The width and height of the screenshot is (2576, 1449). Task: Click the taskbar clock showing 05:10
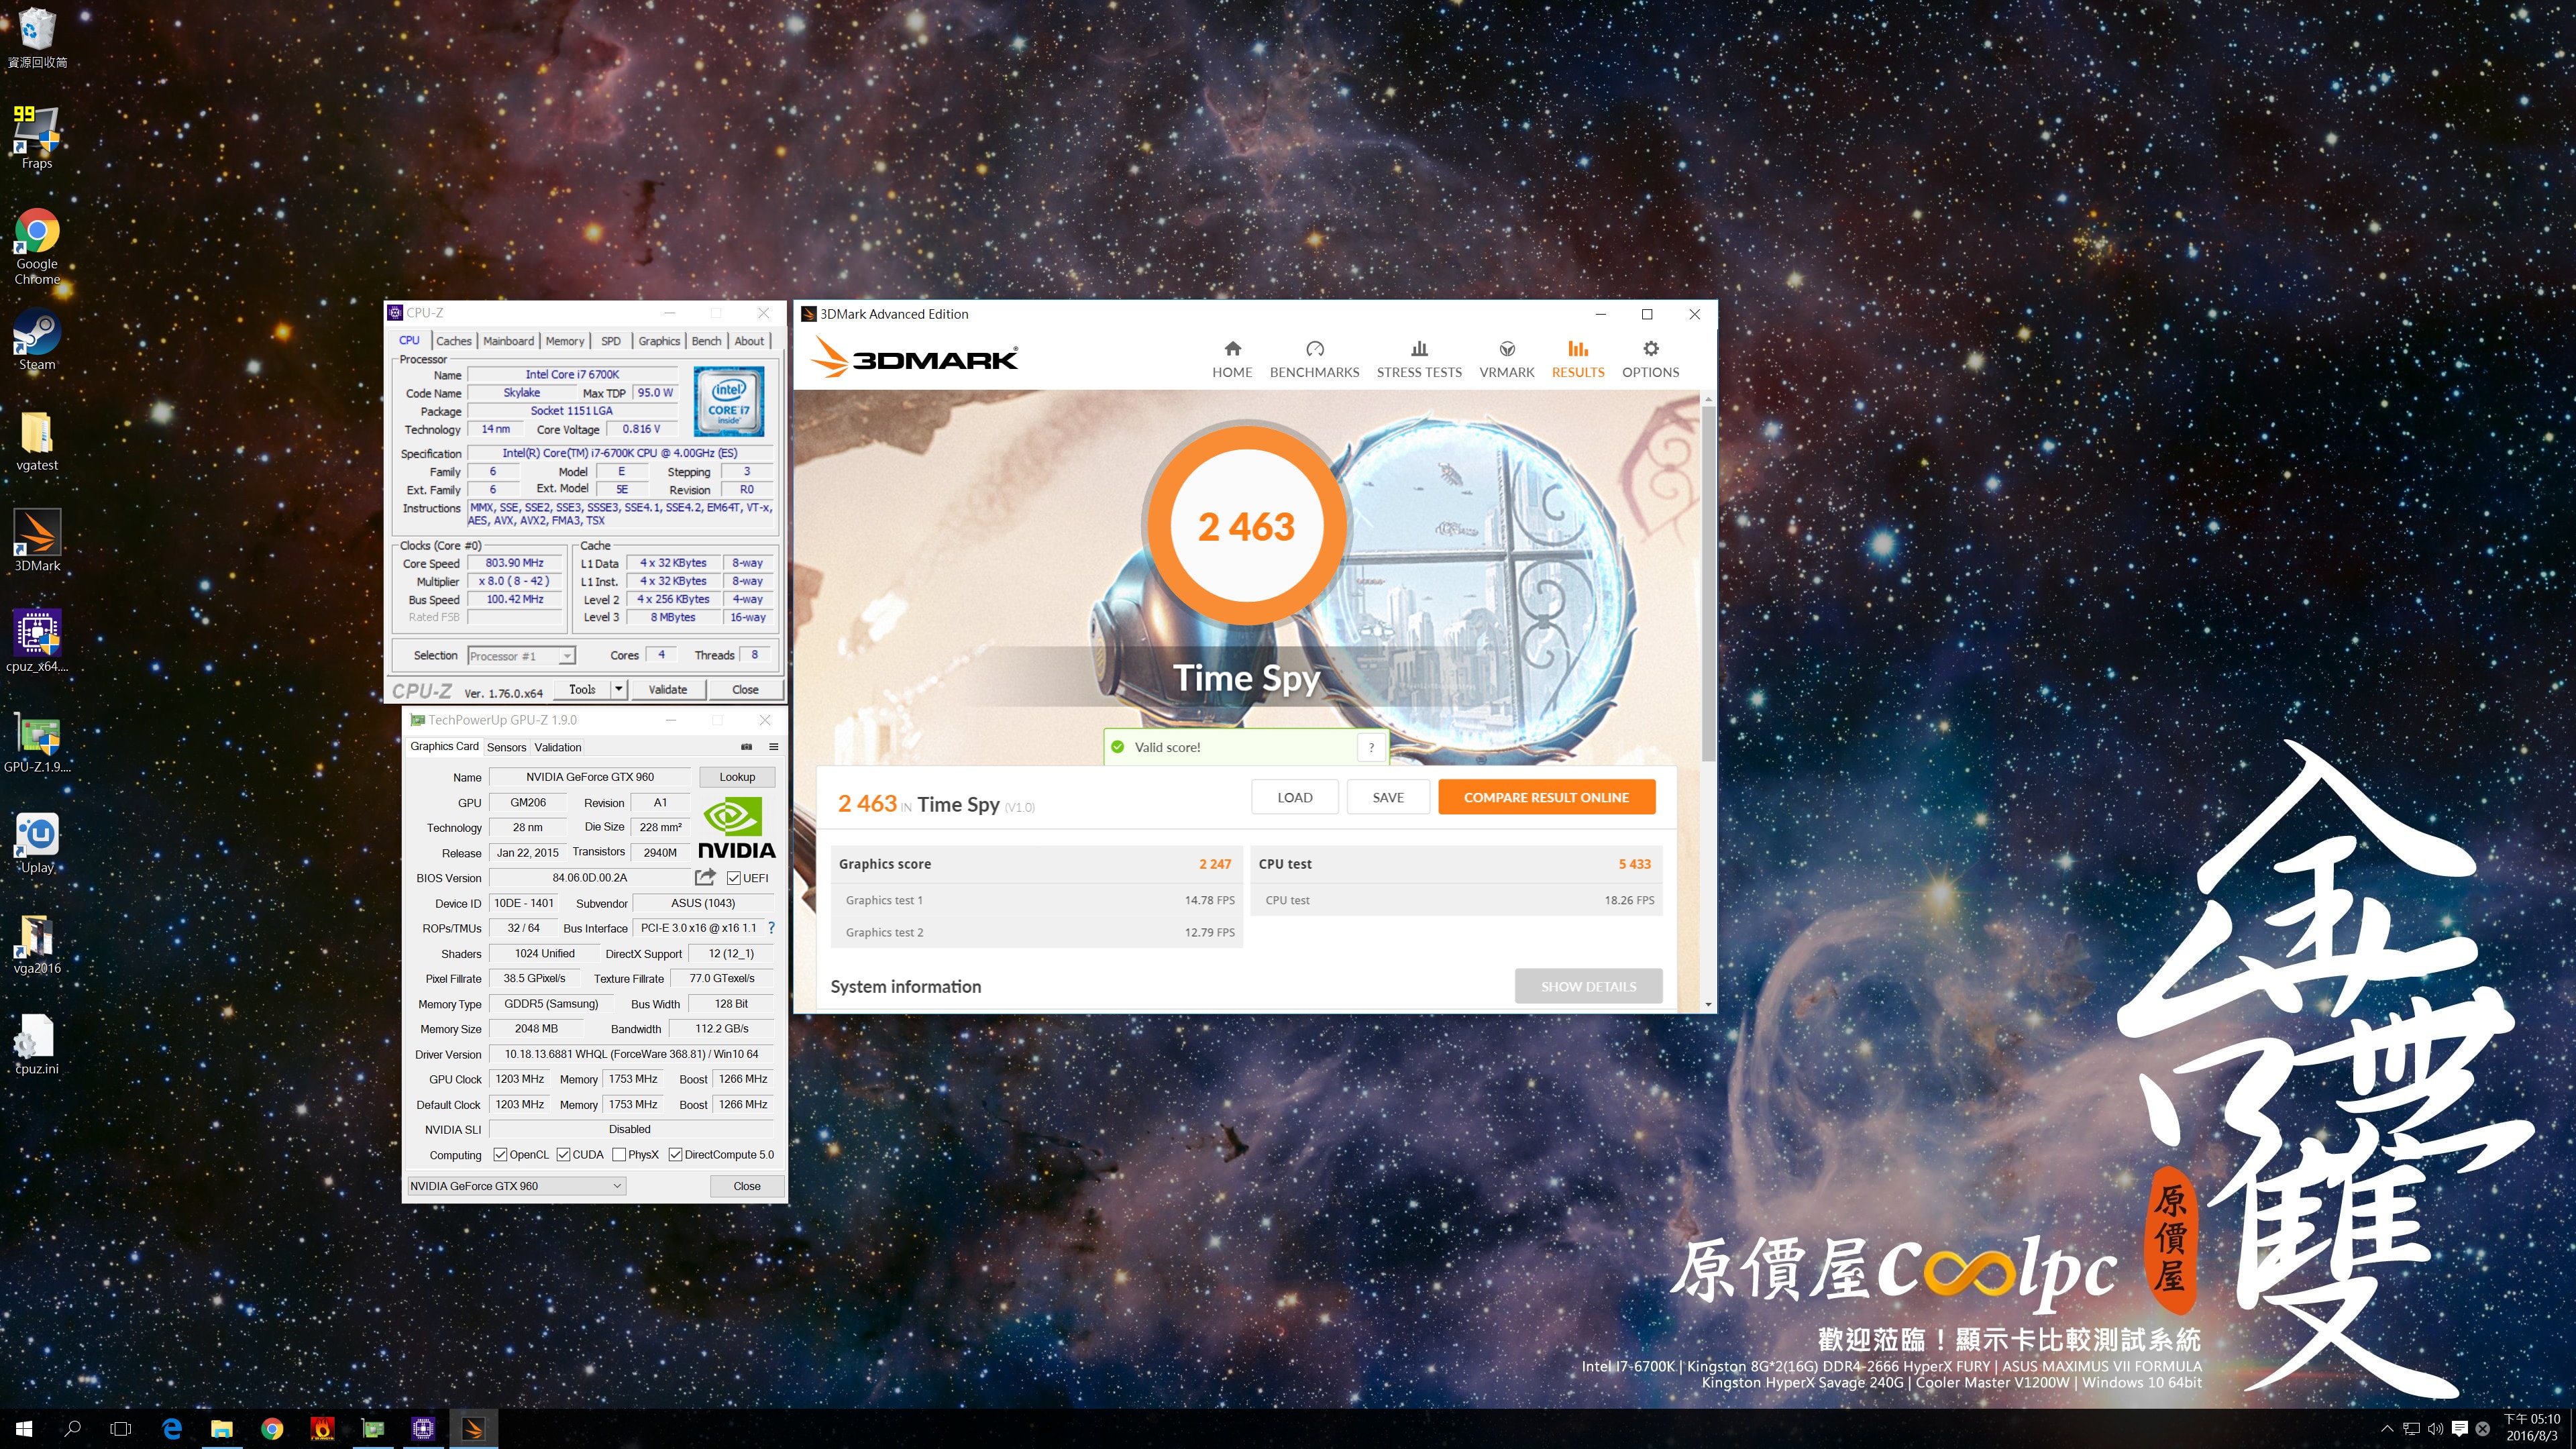pyautogui.click(x=2531, y=1428)
